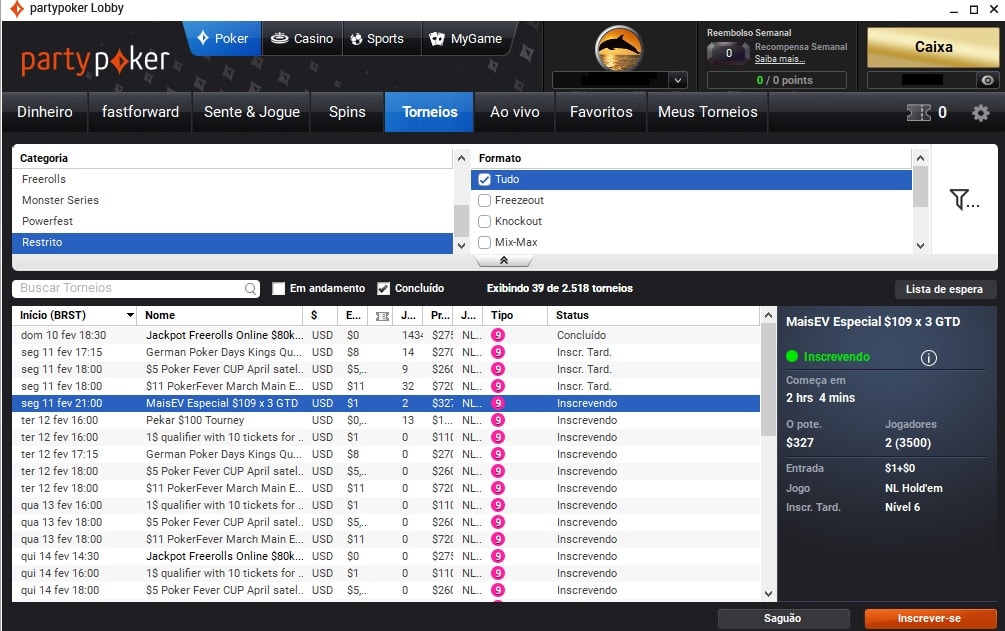Click the tournament tickets icon
Screen dimensions: 1005x631
pos(918,113)
